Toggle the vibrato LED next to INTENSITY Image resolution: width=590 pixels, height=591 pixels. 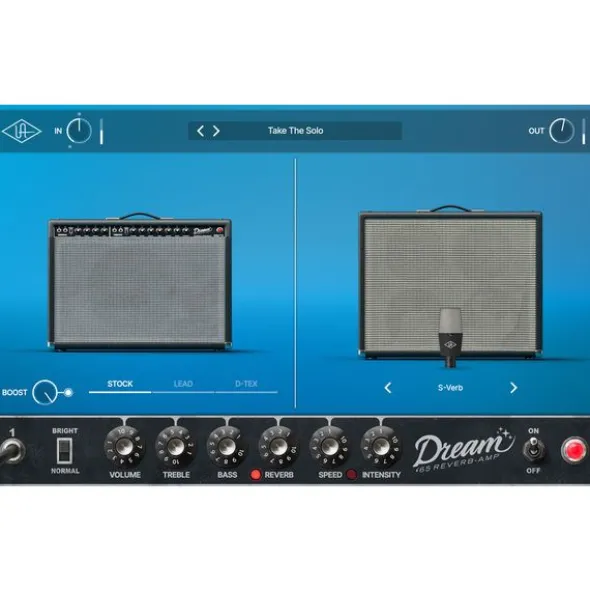[x=351, y=475]
